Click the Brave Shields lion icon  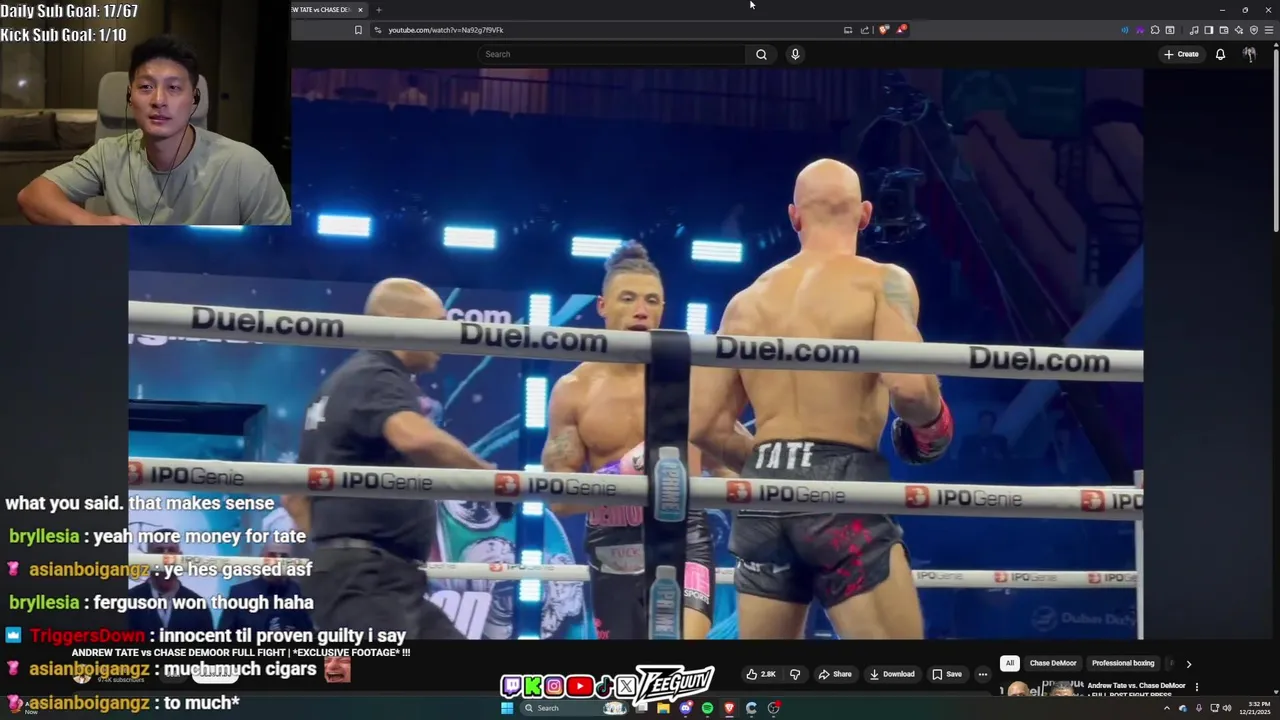[x=883, y=30]
